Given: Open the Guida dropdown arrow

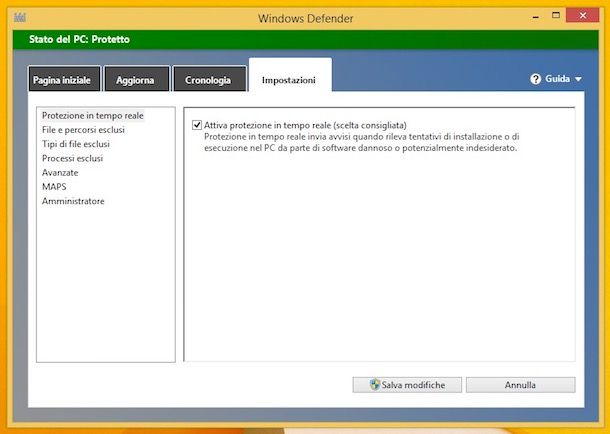Looking at the screenshot, I should click(578, 79).
